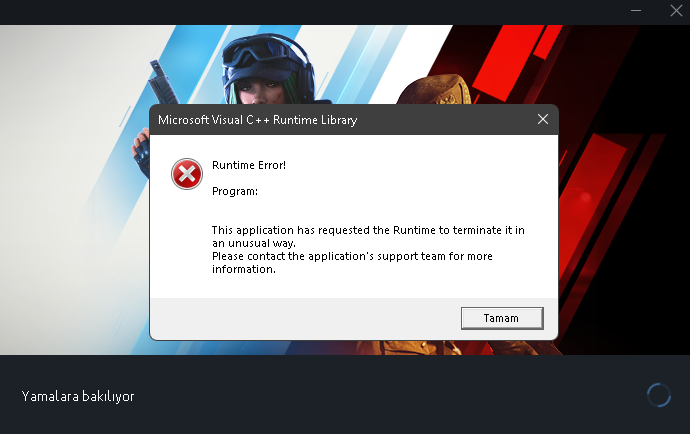Select the 'Yamalara bakılıyor' status text
690x443 pixels.
point(78,396)
